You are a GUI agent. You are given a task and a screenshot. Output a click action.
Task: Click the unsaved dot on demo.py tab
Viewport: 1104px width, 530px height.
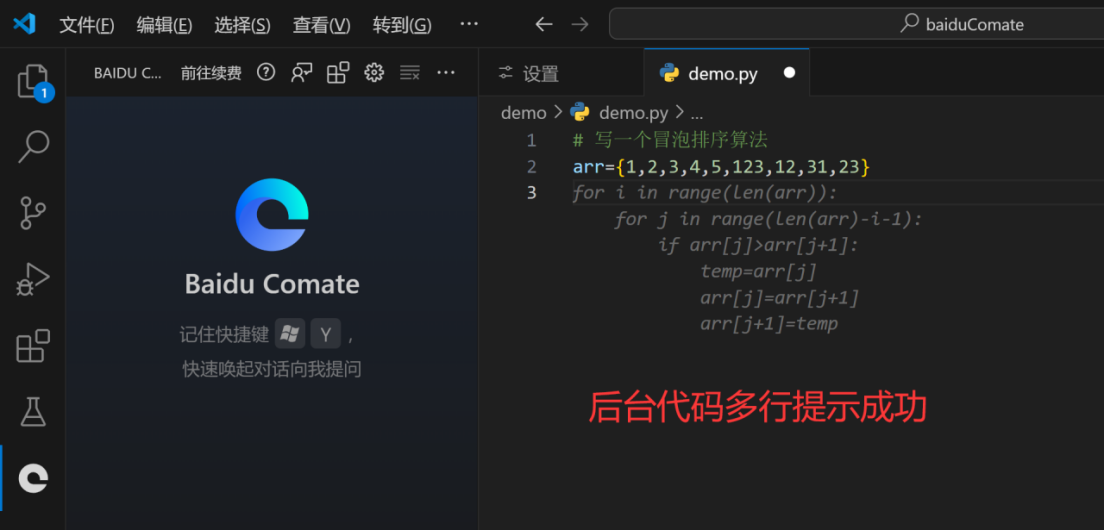(x=789, y=72)
